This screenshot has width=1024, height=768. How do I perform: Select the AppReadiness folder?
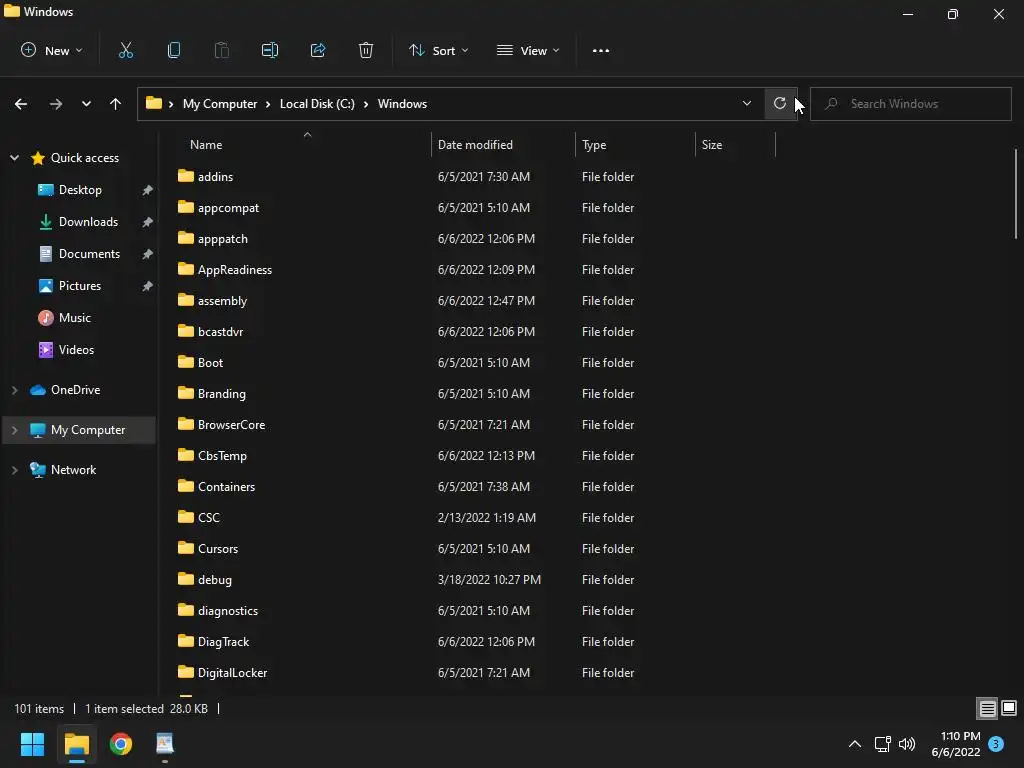coord(234,270)
